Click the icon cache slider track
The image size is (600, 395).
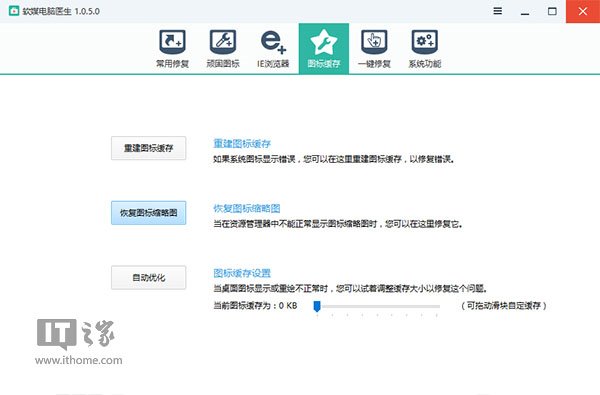click(x=377, y=306)
